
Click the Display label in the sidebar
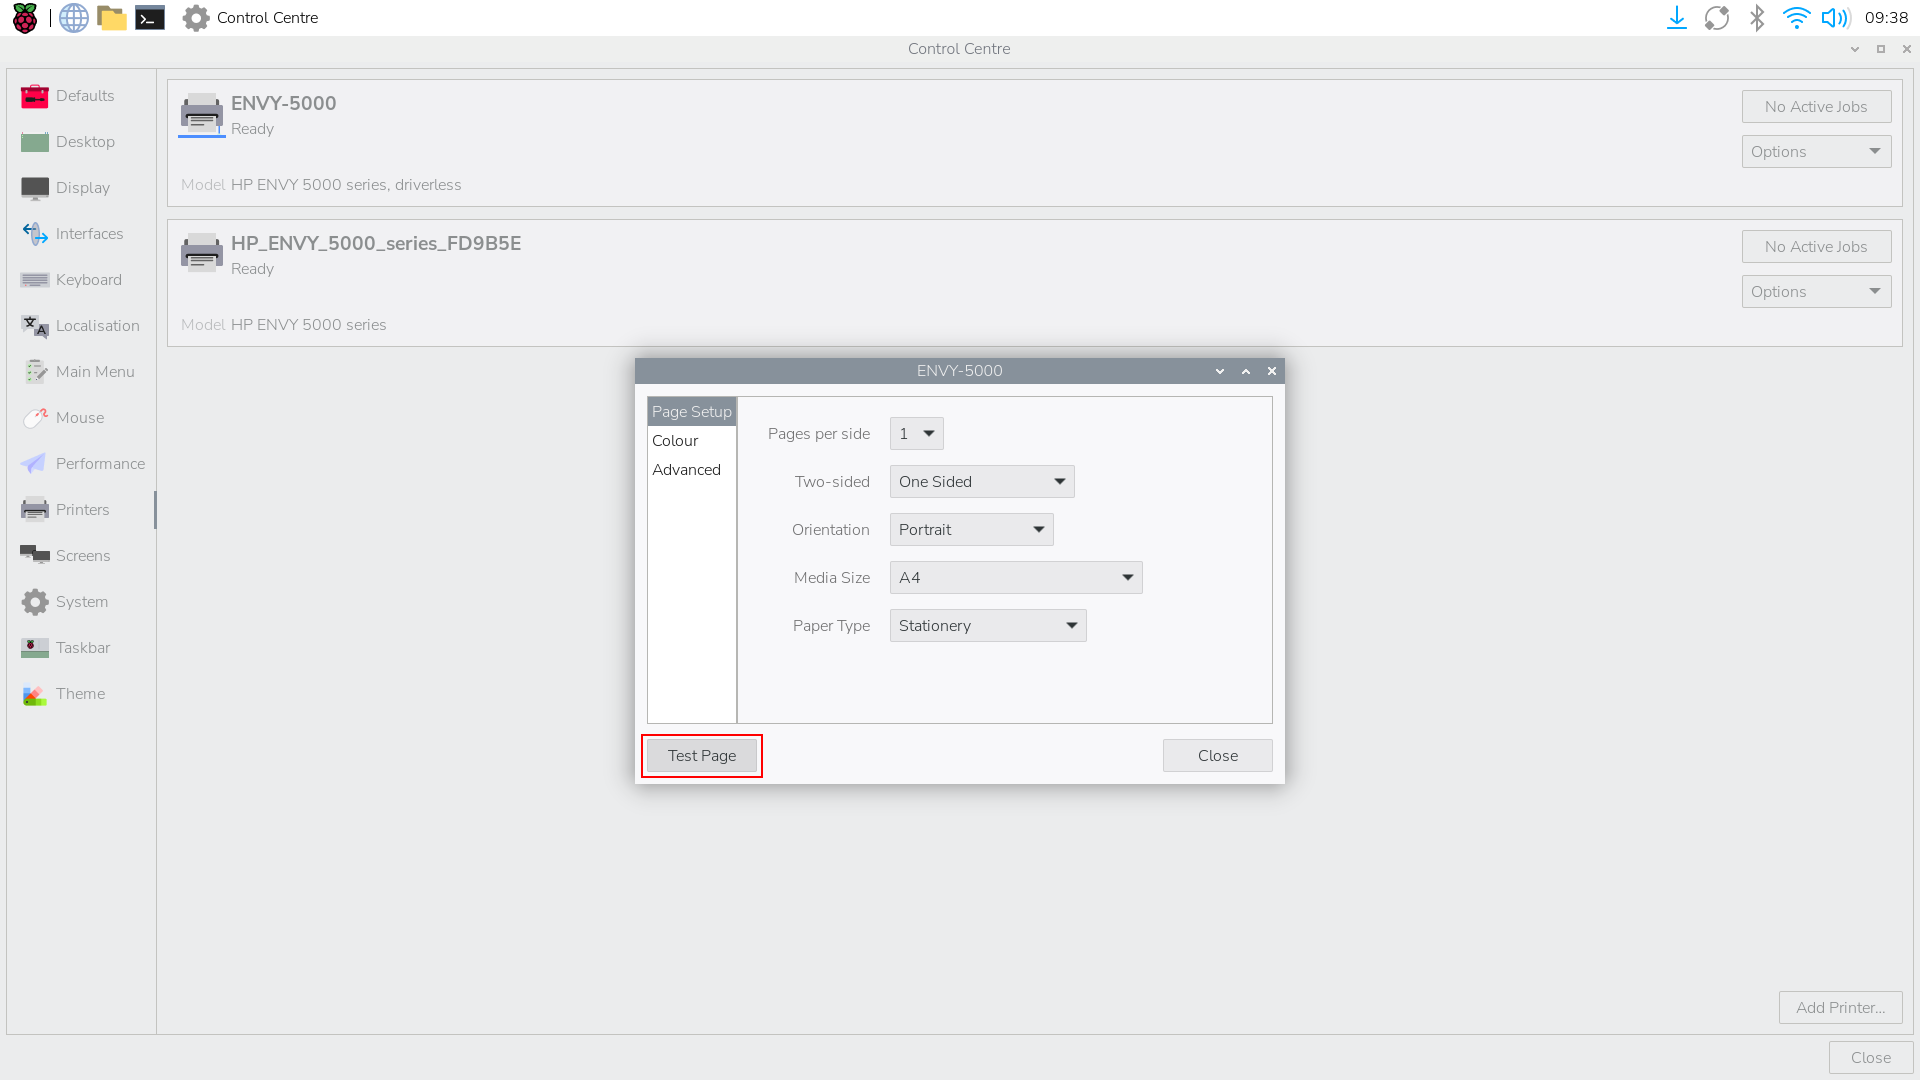(x=83, y=188)
